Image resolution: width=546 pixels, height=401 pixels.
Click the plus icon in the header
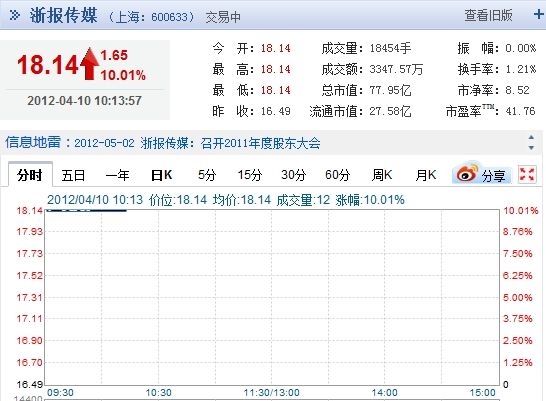click(539, 15)
